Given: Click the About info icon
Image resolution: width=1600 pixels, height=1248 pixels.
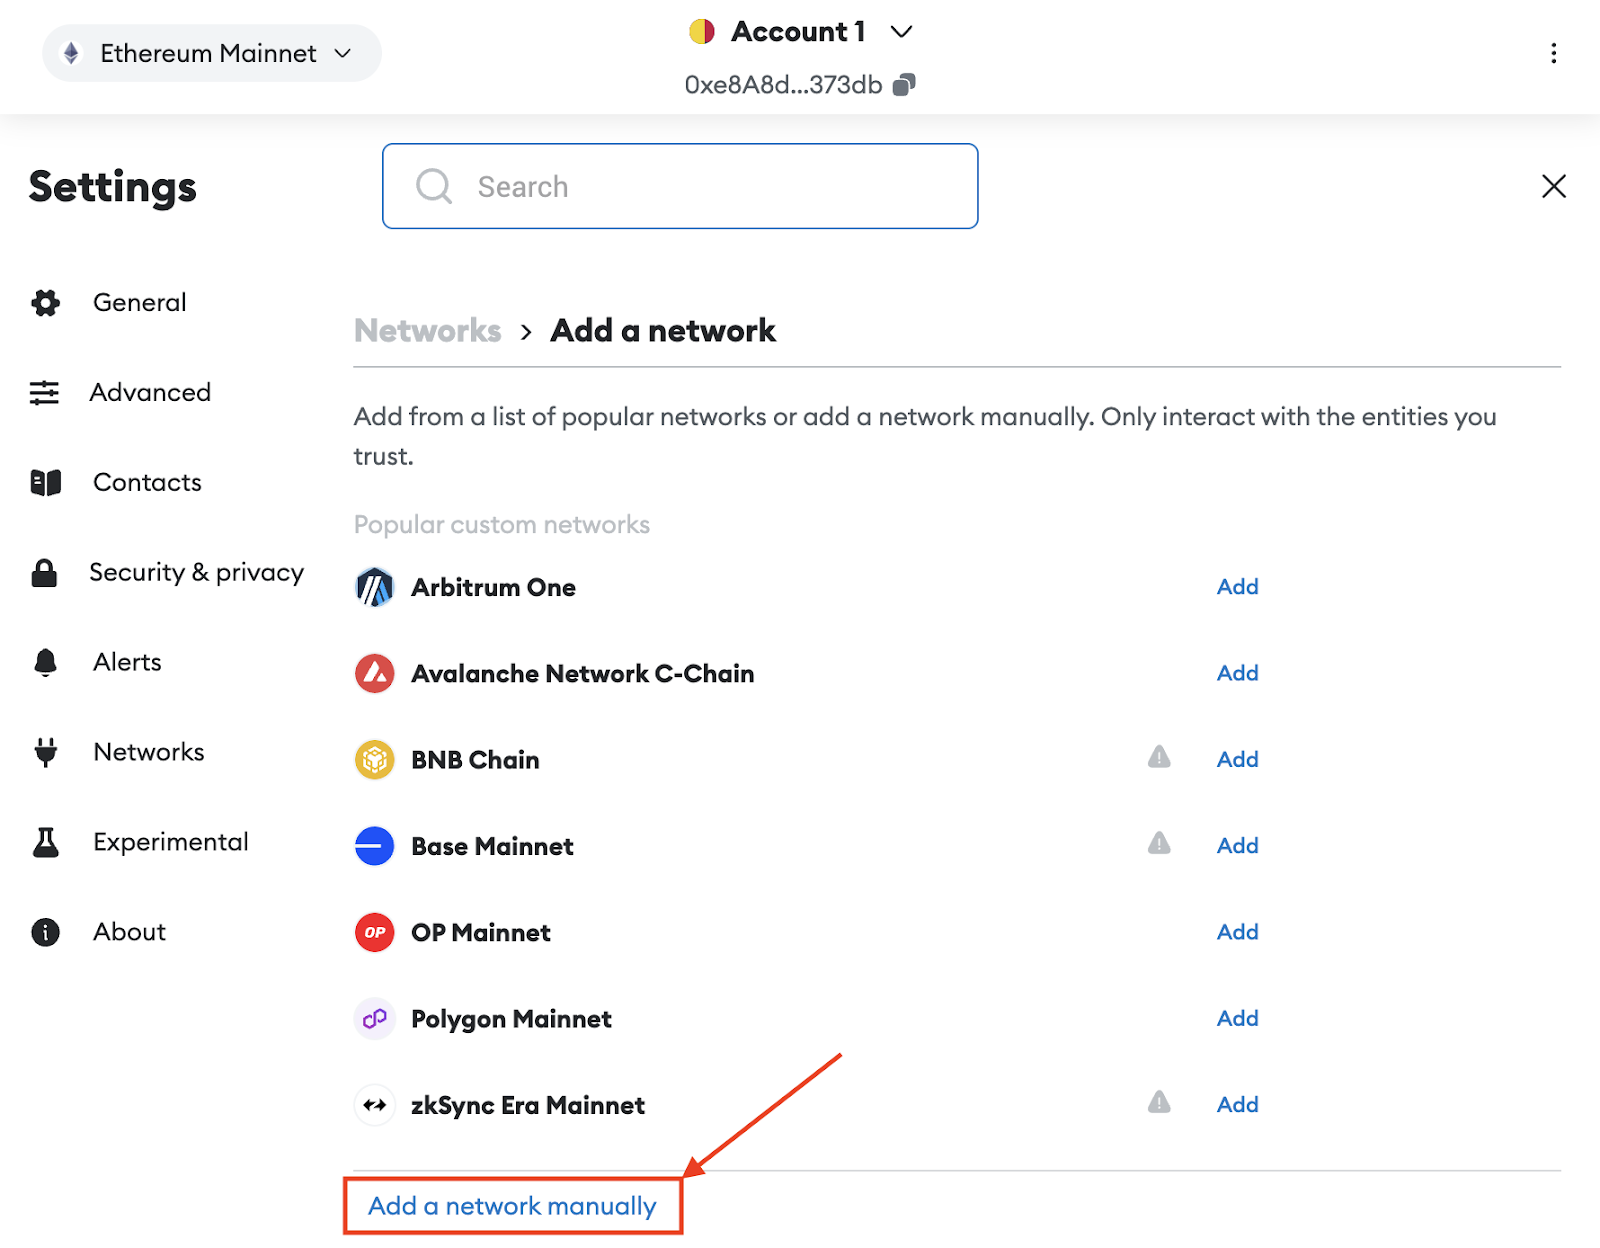Looking at the screenshot, I should [45, 932].
